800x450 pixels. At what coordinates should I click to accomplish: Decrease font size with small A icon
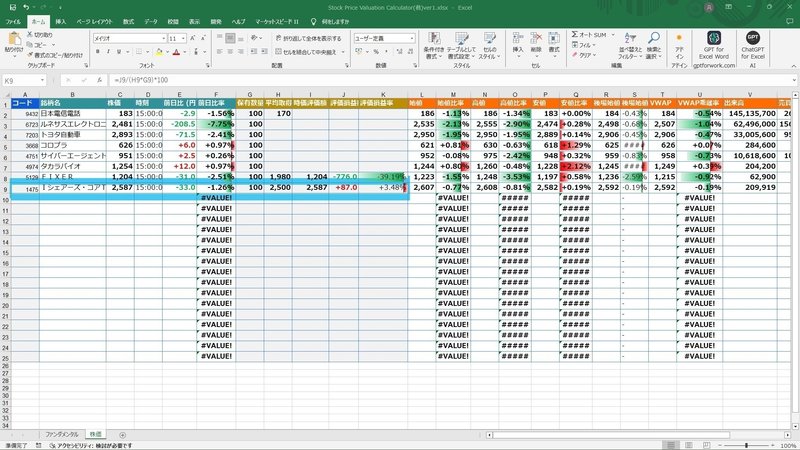click(x=203, y=38)
